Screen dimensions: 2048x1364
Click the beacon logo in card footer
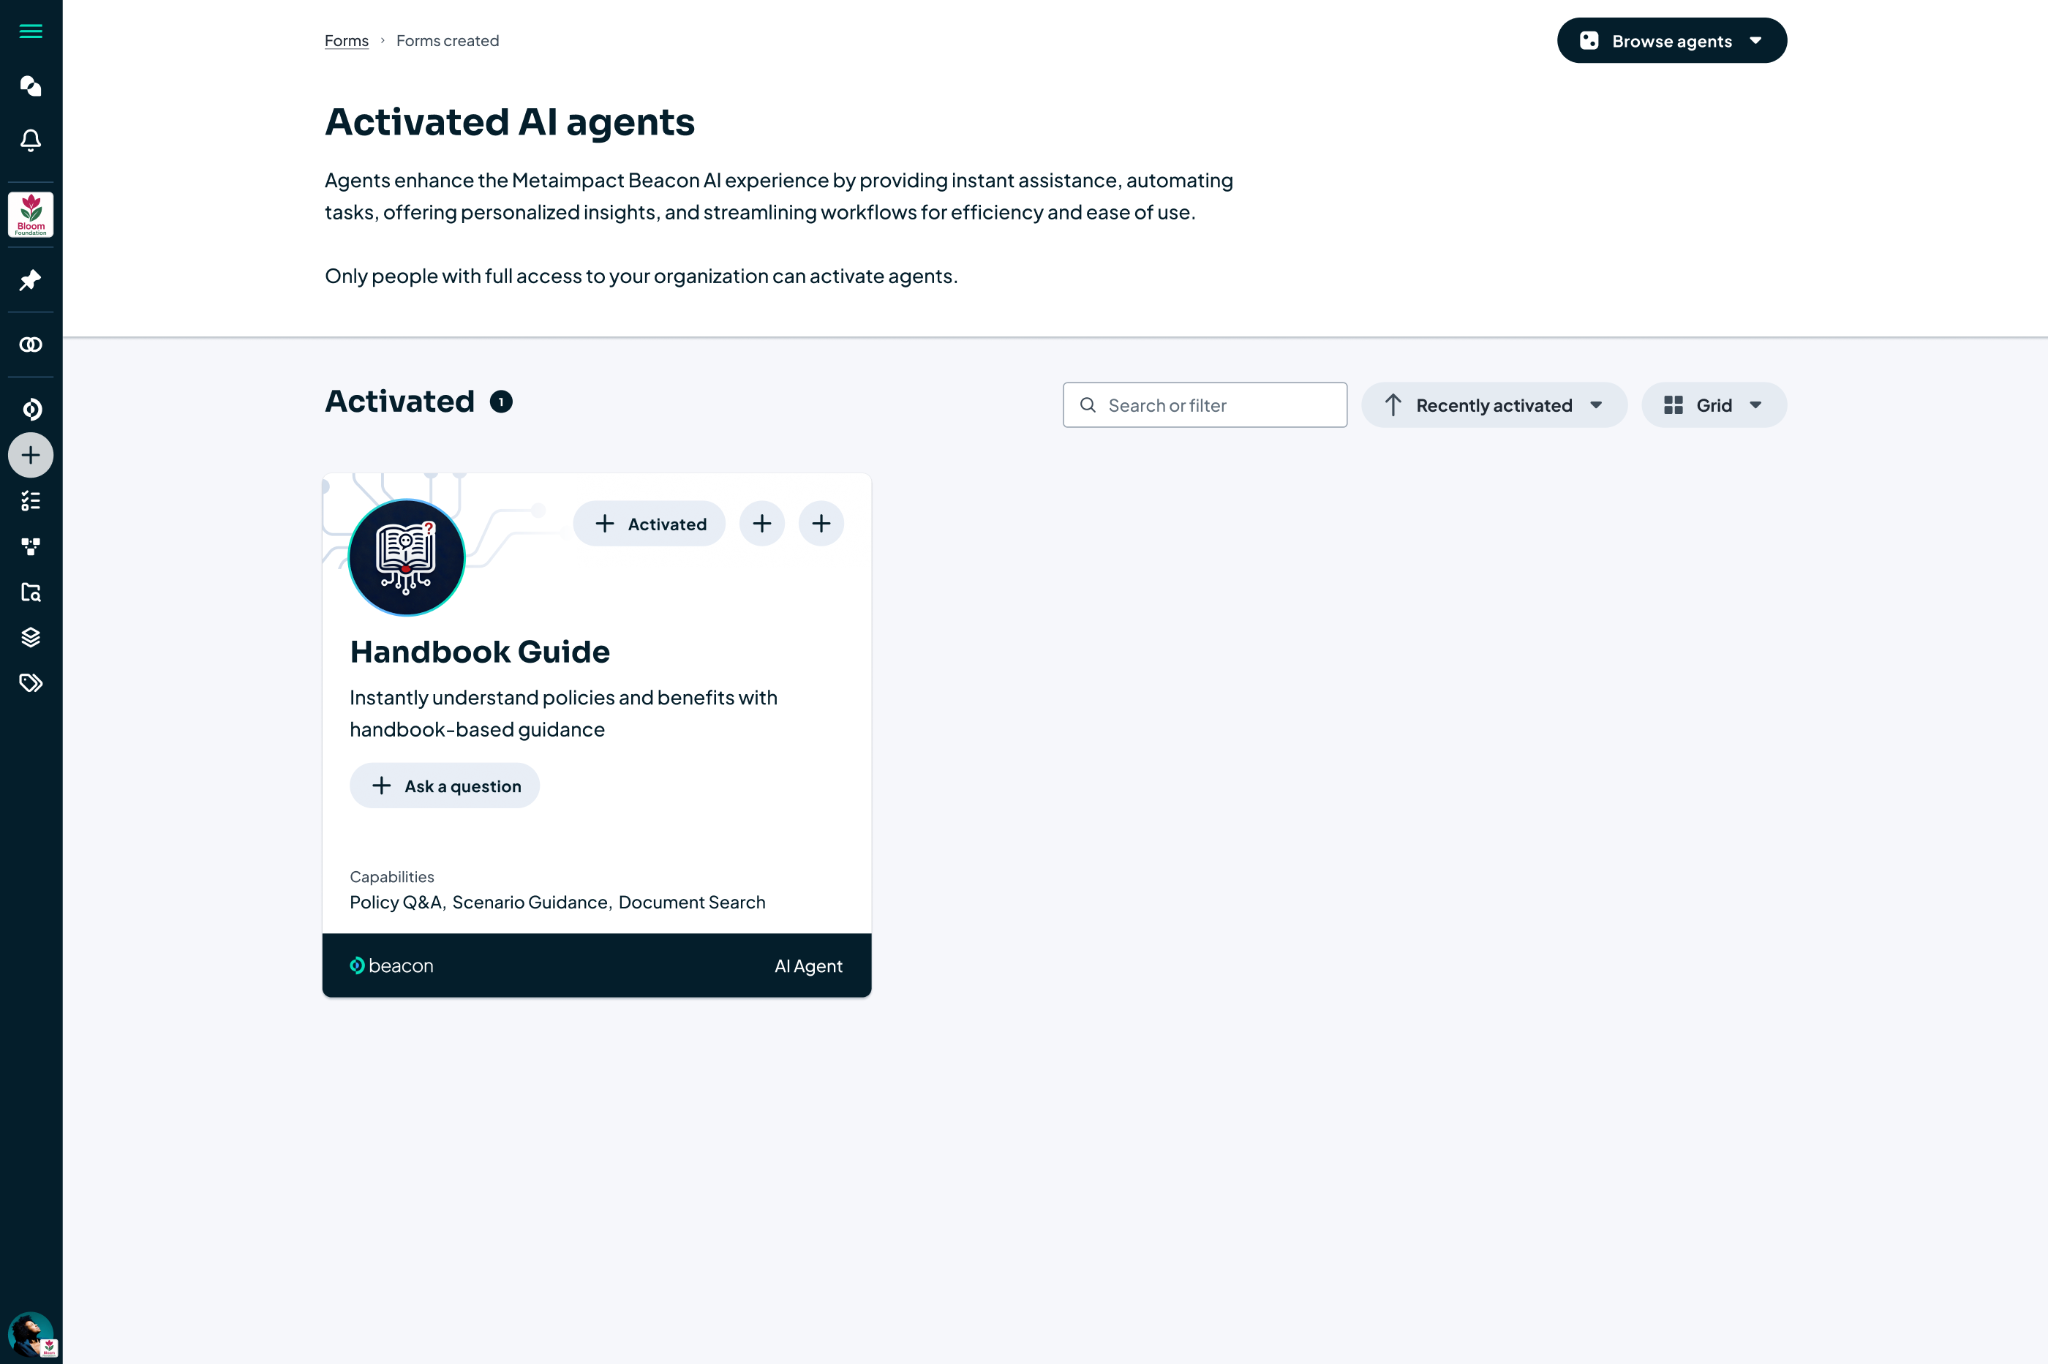[391, 966]
